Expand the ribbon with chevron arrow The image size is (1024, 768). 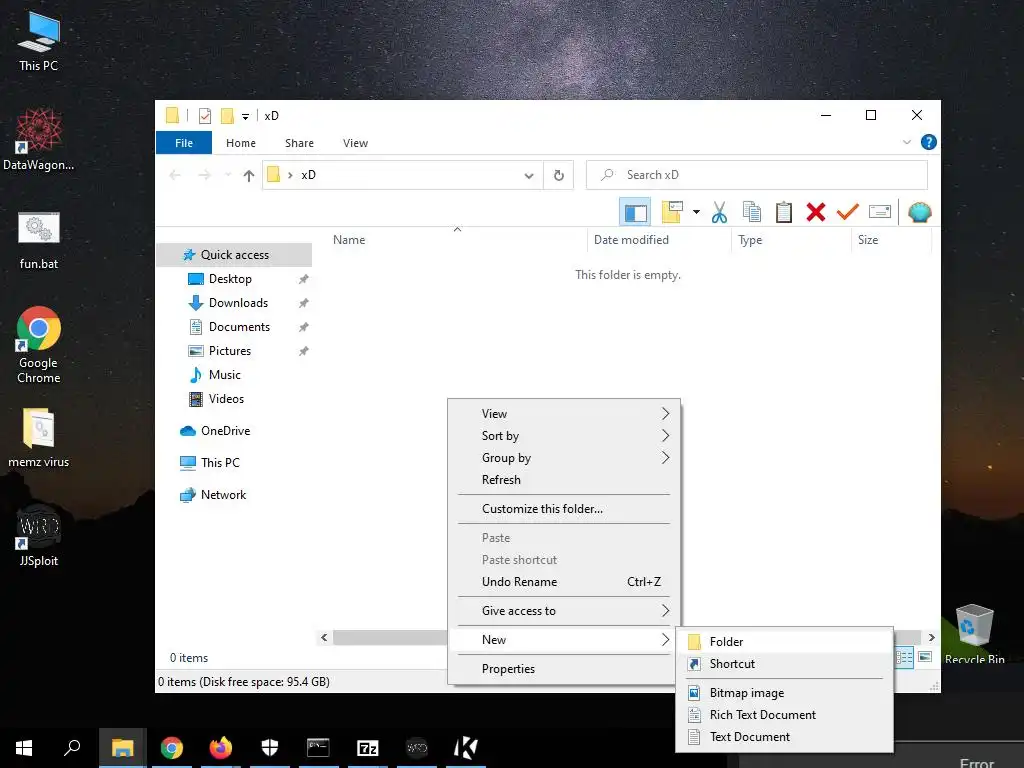click(x=906, y=142)
